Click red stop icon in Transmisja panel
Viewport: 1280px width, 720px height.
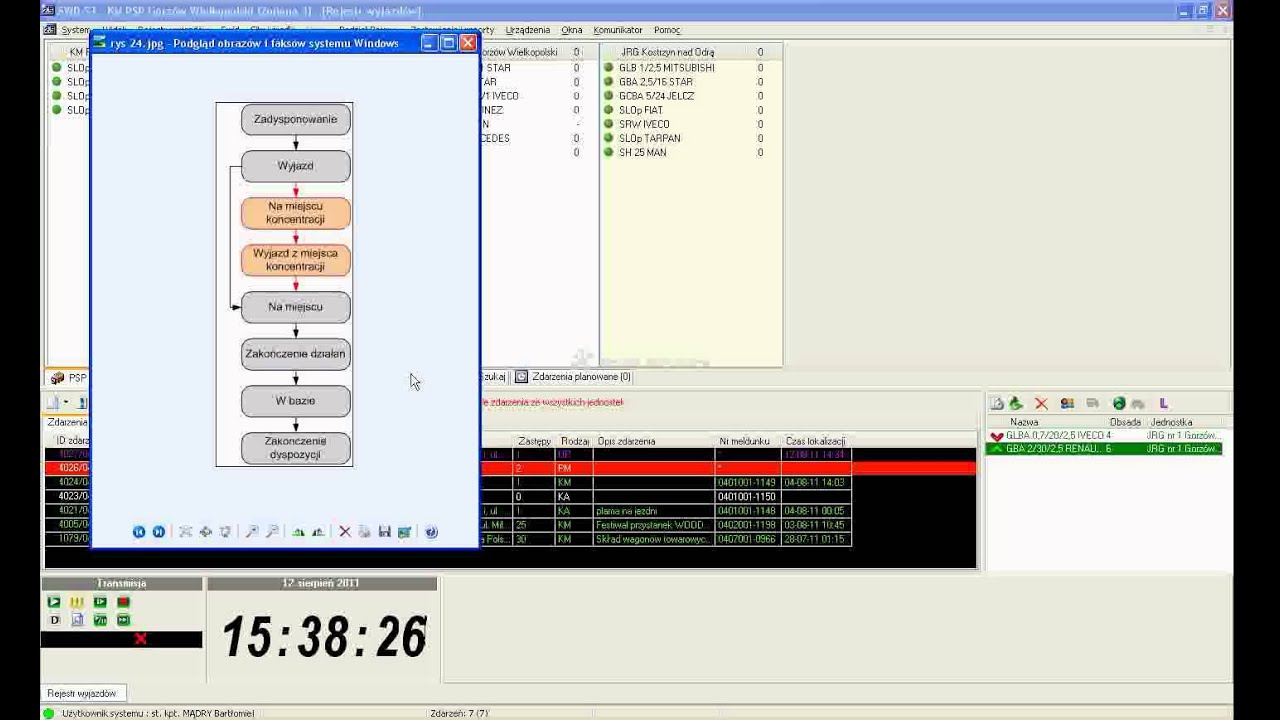click(123, 602)
